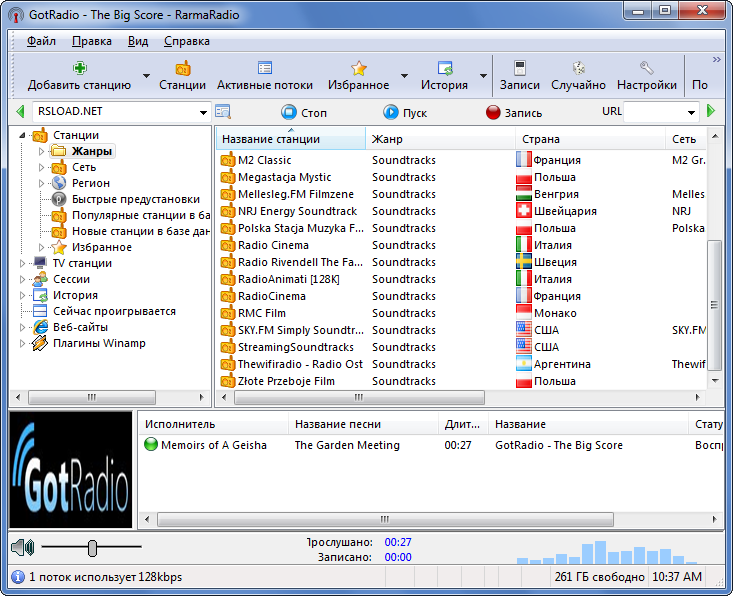Adjust the volume slider handle
This screenshot has width=733, height=596.
click(x=93, y=547)
